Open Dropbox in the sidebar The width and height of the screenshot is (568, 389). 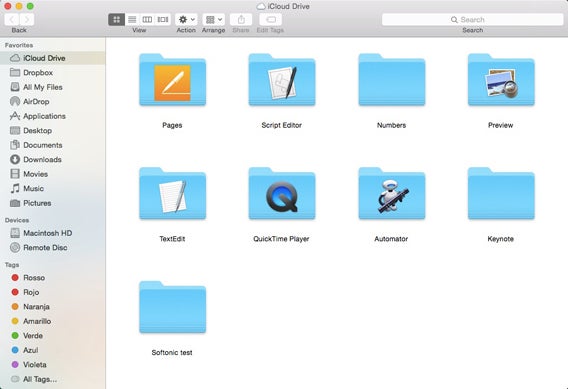(x=53, y=72)
